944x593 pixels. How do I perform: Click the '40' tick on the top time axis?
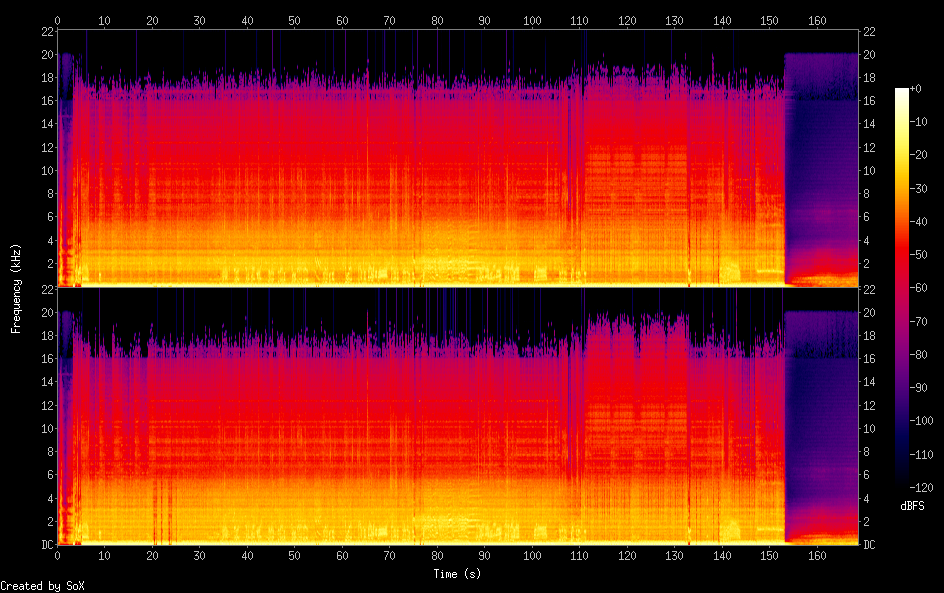pyautogui.click(x=247, y=20)
